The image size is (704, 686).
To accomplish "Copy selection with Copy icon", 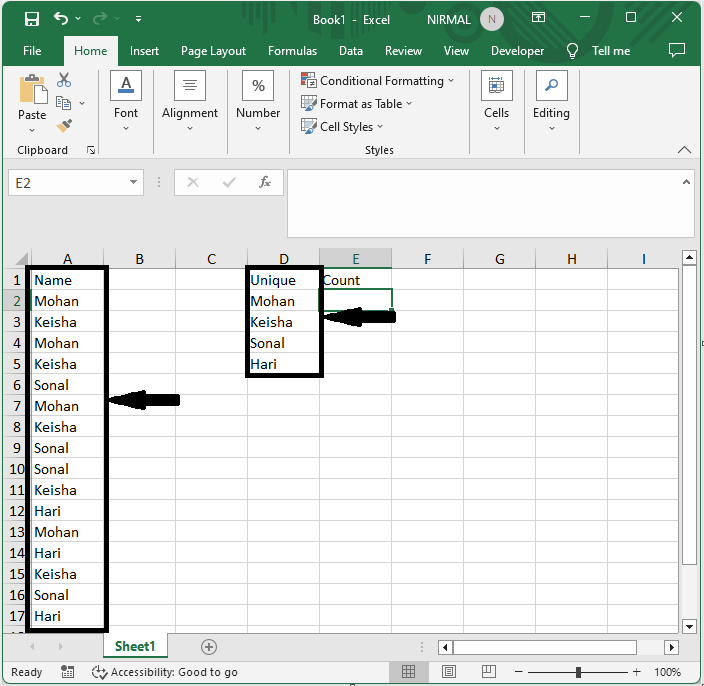I will pos(63,103).
